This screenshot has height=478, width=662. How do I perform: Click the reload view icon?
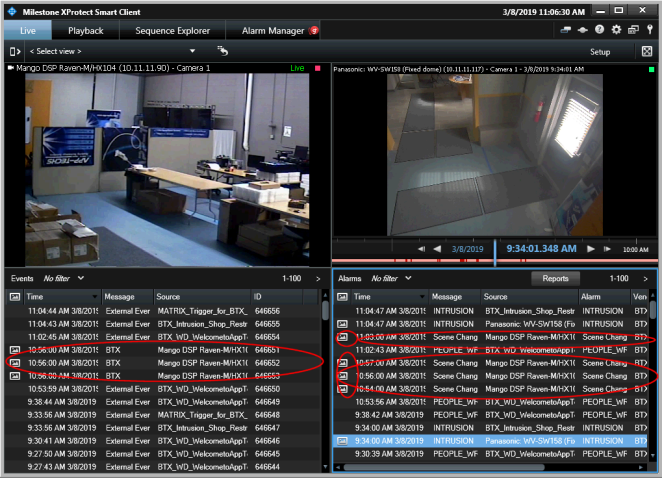pyautogui.click(x=222, y=51)
